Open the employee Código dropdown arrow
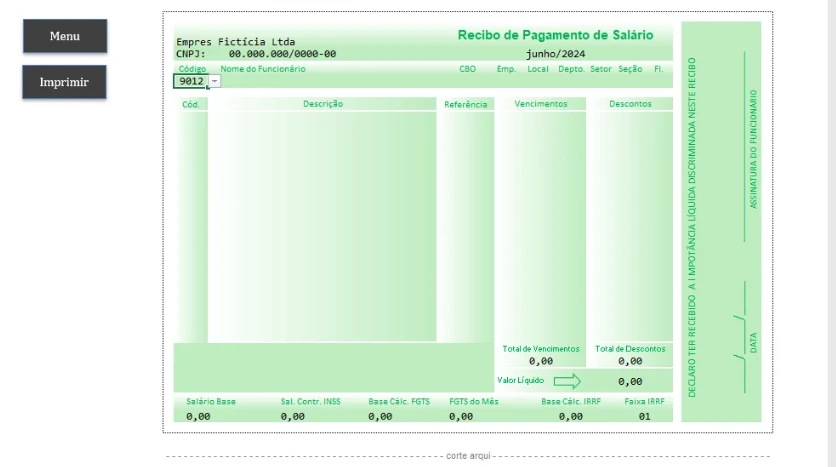 coord(214,81)
